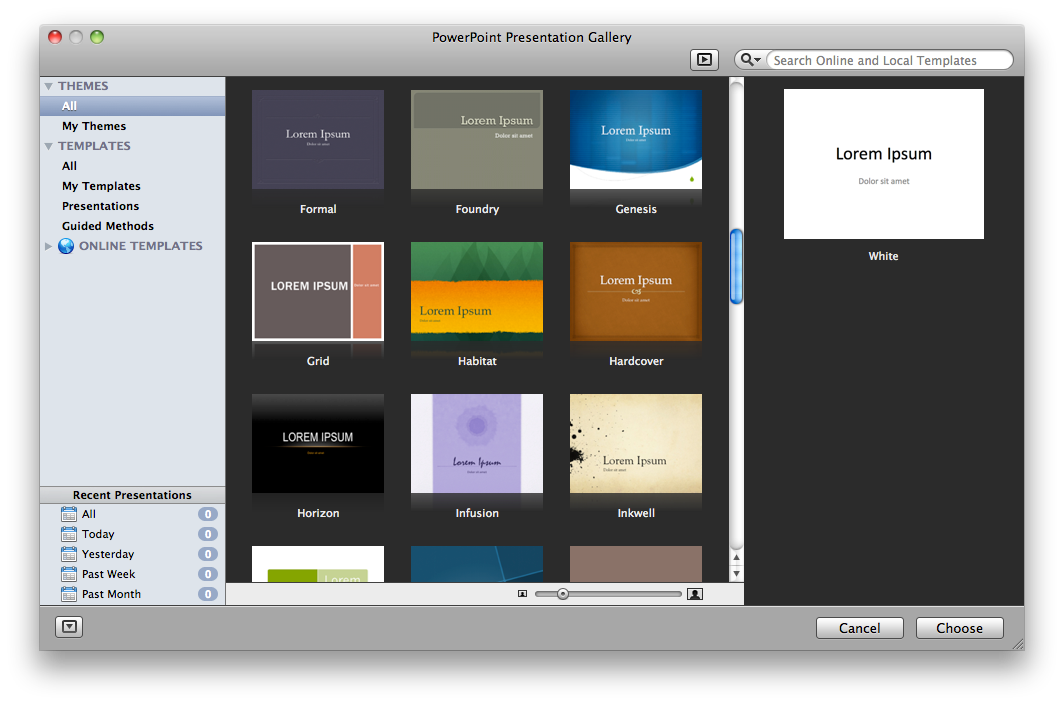Click the calendar icon beside Today
Image resolution: width=1064 pixels, height=705 pixels.
click(69, 534)
